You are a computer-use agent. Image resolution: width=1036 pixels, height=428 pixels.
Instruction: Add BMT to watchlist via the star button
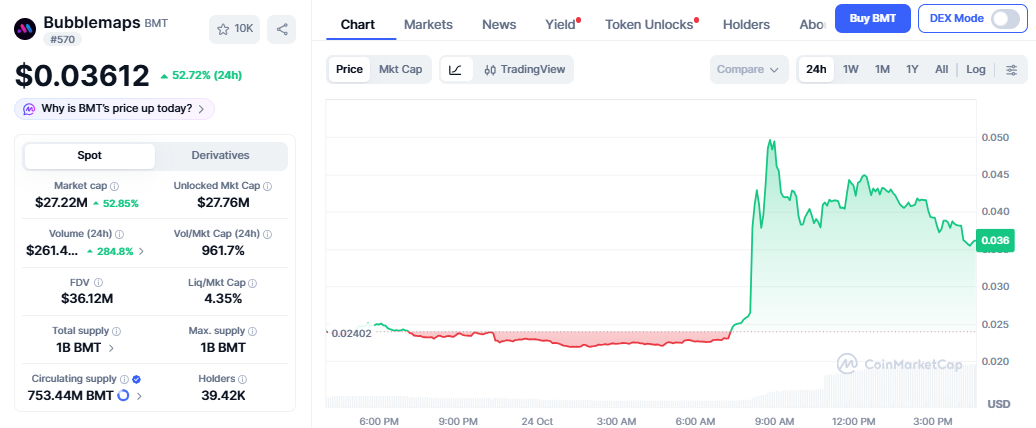[x=235, y=29]
